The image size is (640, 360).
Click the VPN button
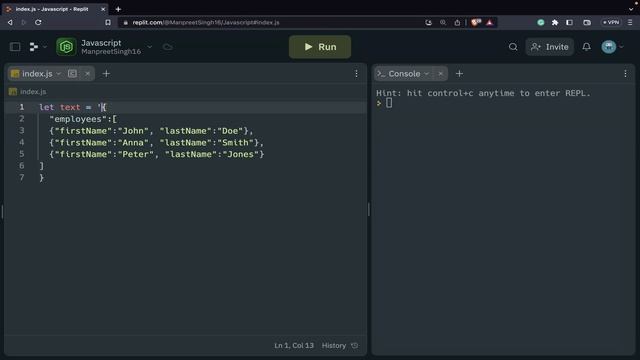[611, 22]
